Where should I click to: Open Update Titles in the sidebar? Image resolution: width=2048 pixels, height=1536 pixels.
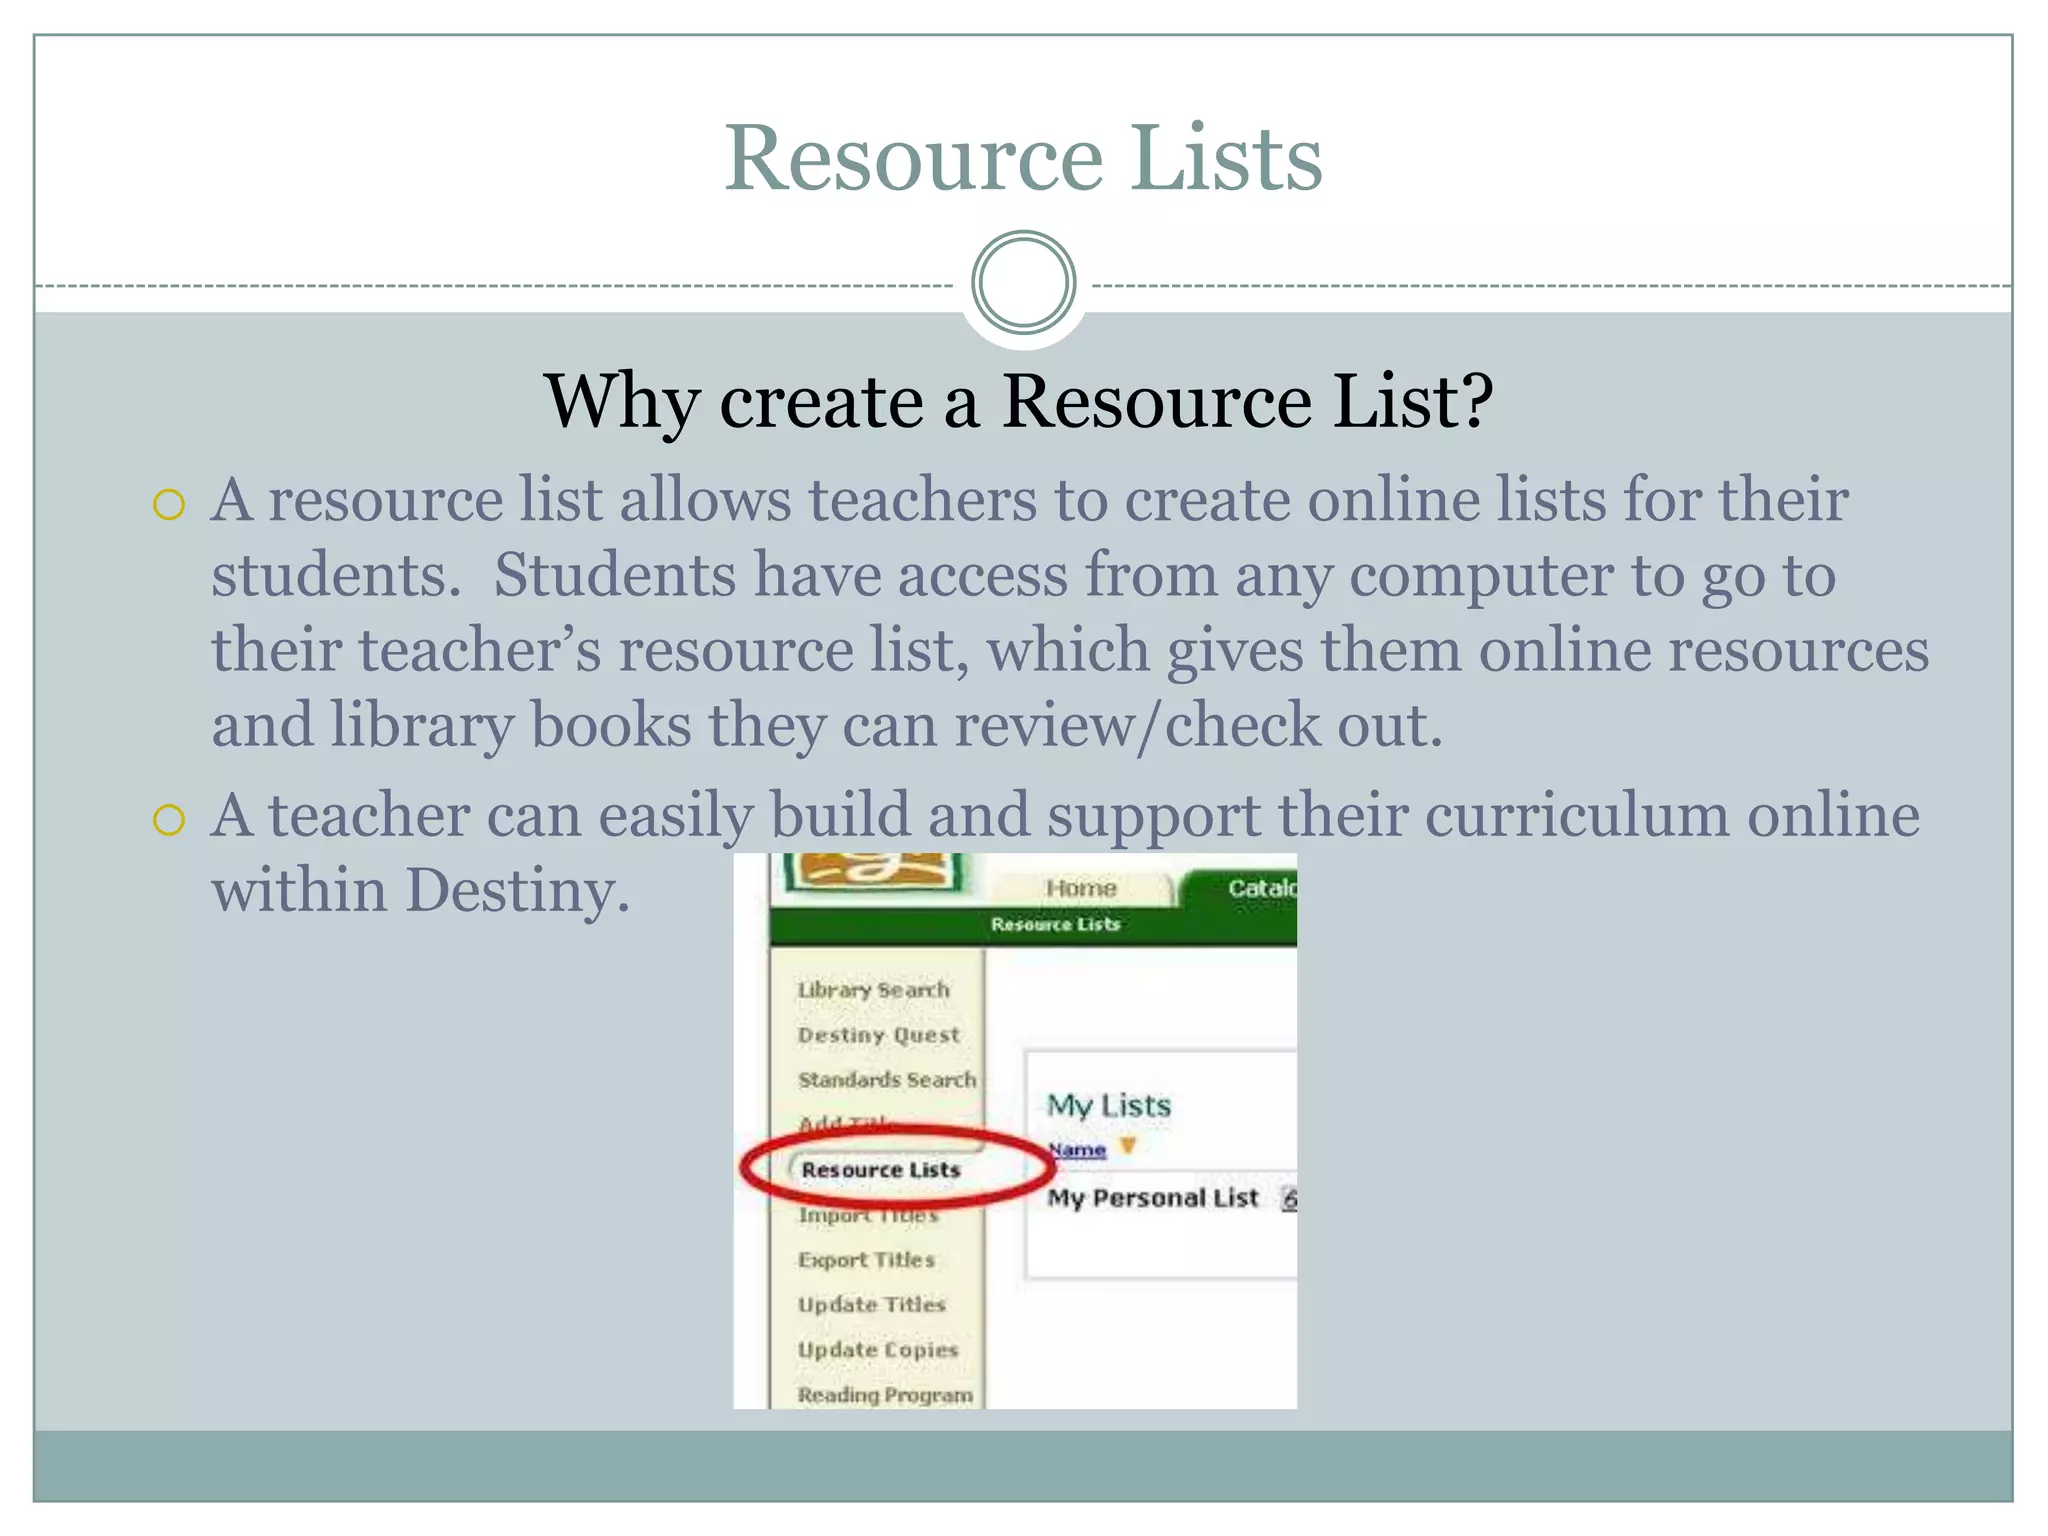pos(871,1305)
